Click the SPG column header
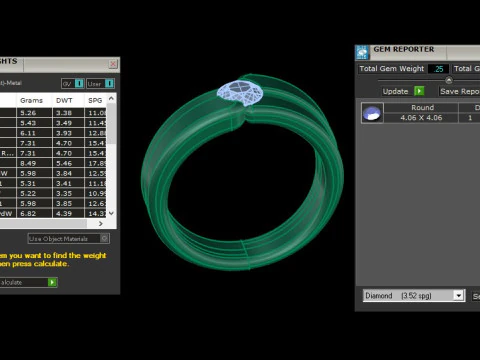Image resolution: width=480 pixels, height=360 pixels. click(x=95, y=100)
